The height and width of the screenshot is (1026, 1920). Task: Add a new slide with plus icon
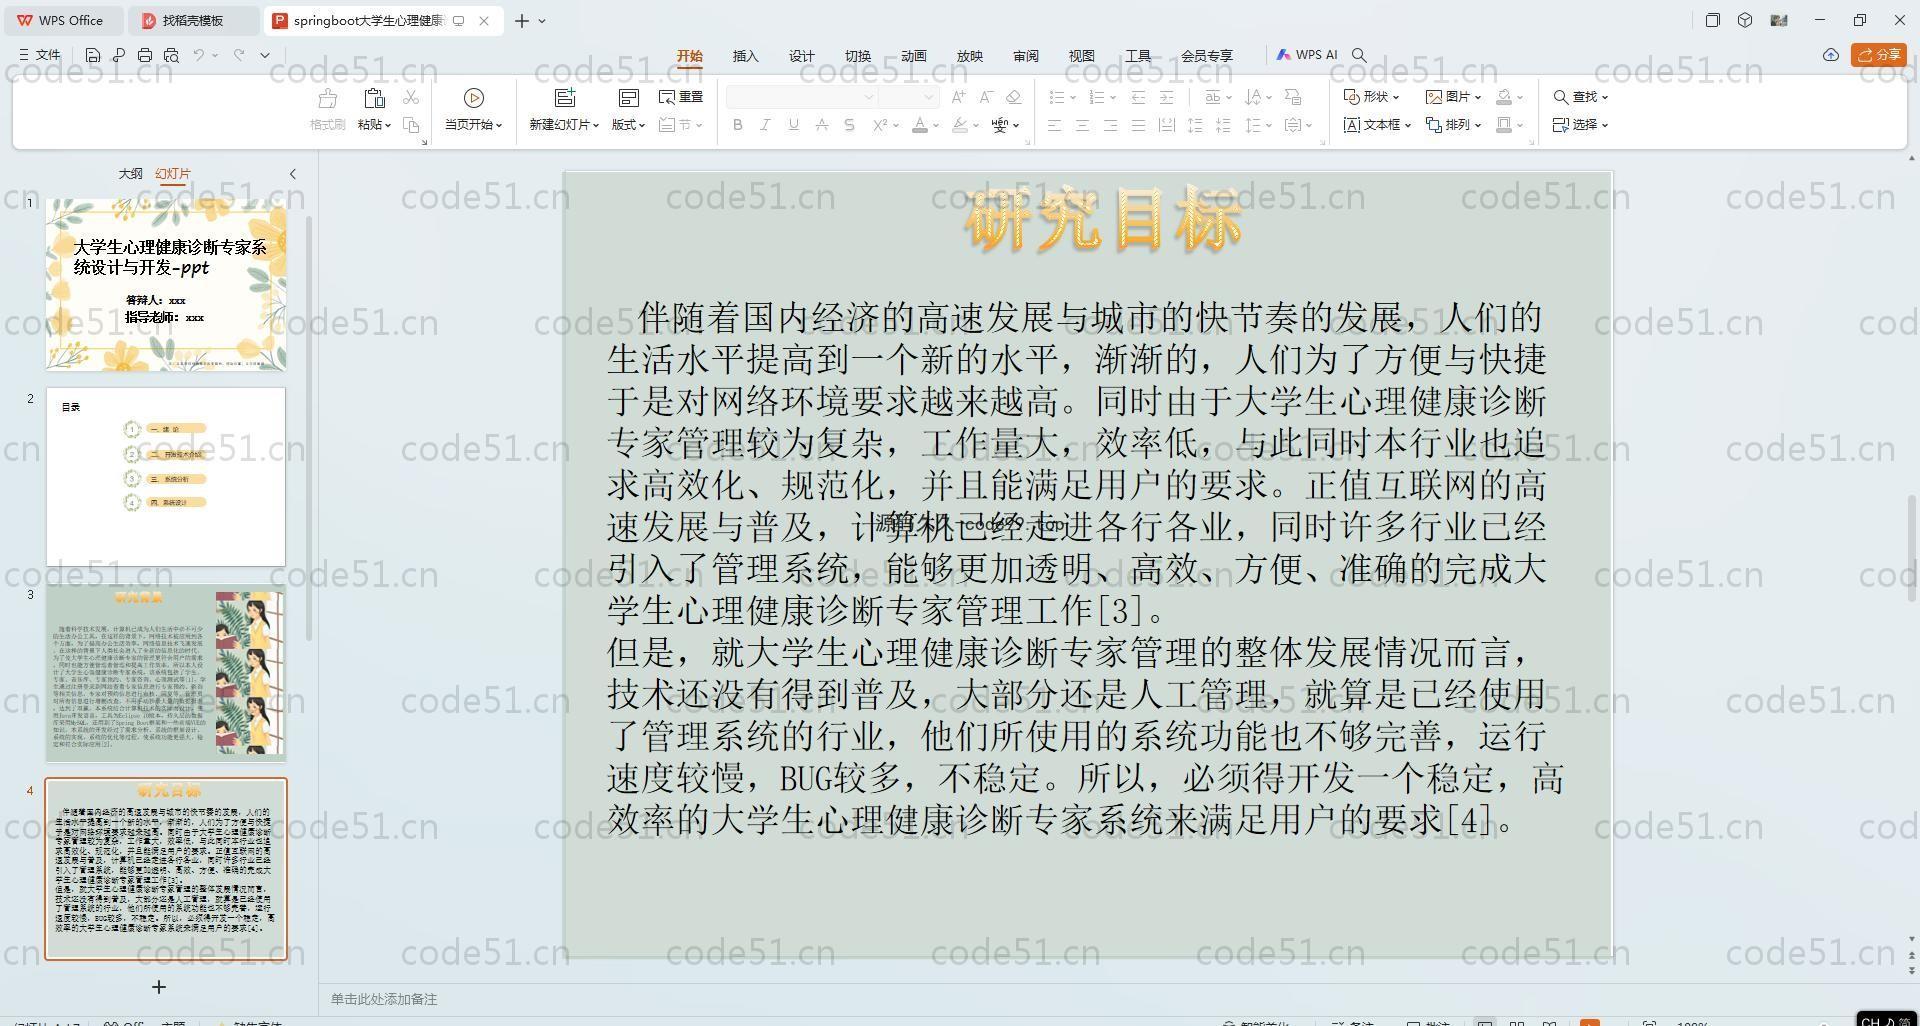(158, 987)
